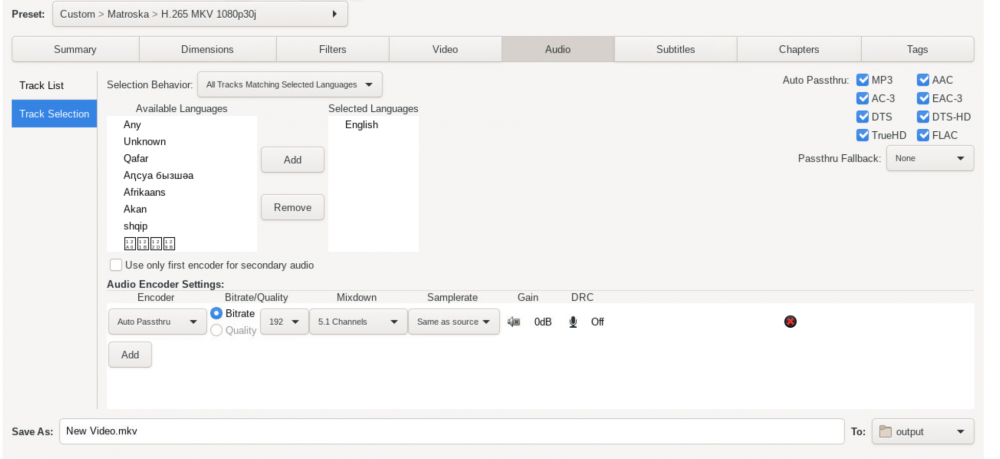Toggle TrueHD auto passthru checkbox

[x=862, y=135]
